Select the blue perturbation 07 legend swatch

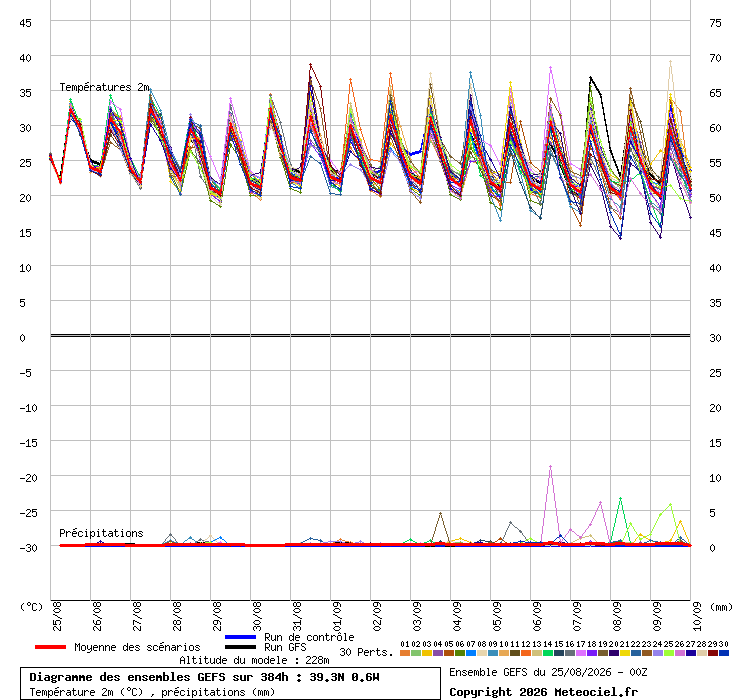[x=471, y=653]
